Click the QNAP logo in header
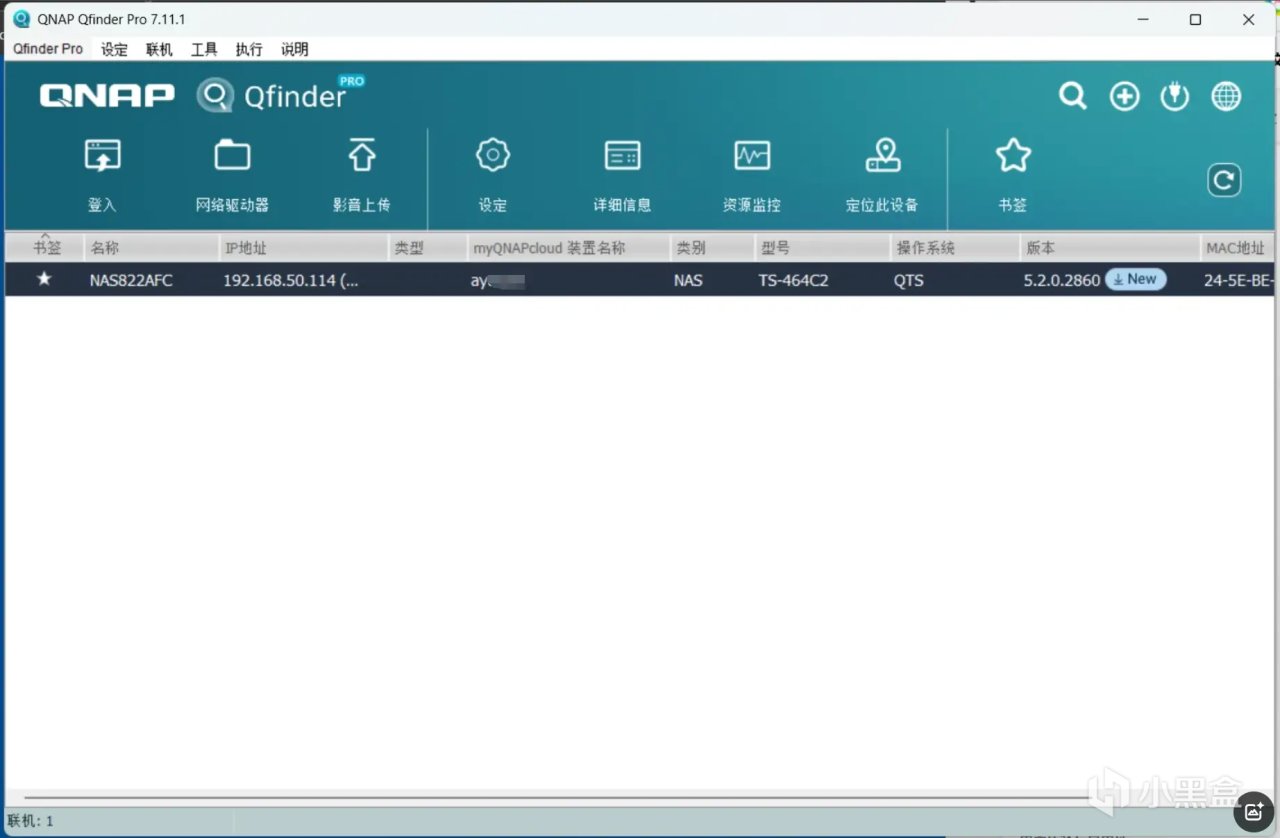This screenshot has height=838, width=1280. pos(107,96)
